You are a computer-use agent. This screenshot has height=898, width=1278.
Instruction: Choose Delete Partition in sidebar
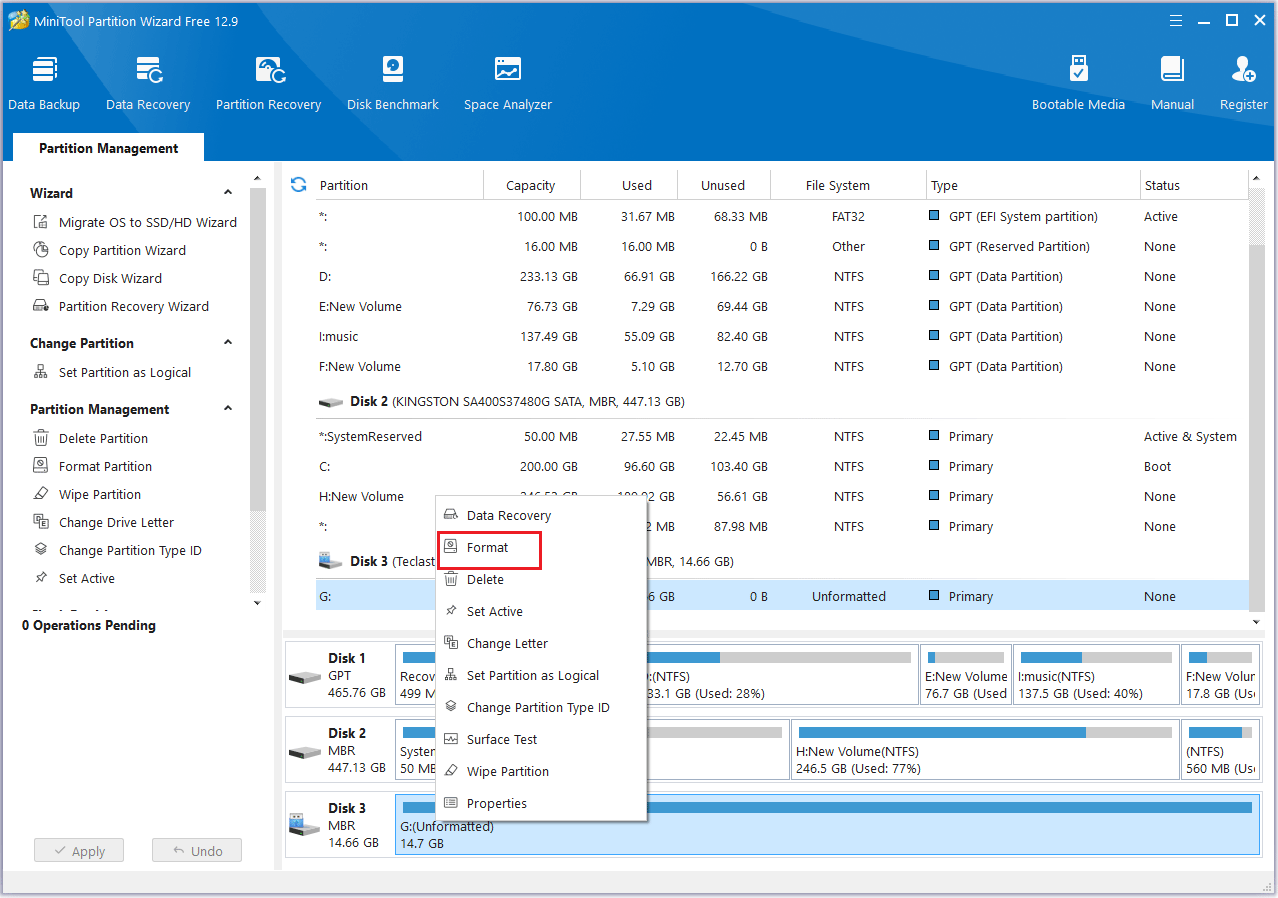[91, 438]
